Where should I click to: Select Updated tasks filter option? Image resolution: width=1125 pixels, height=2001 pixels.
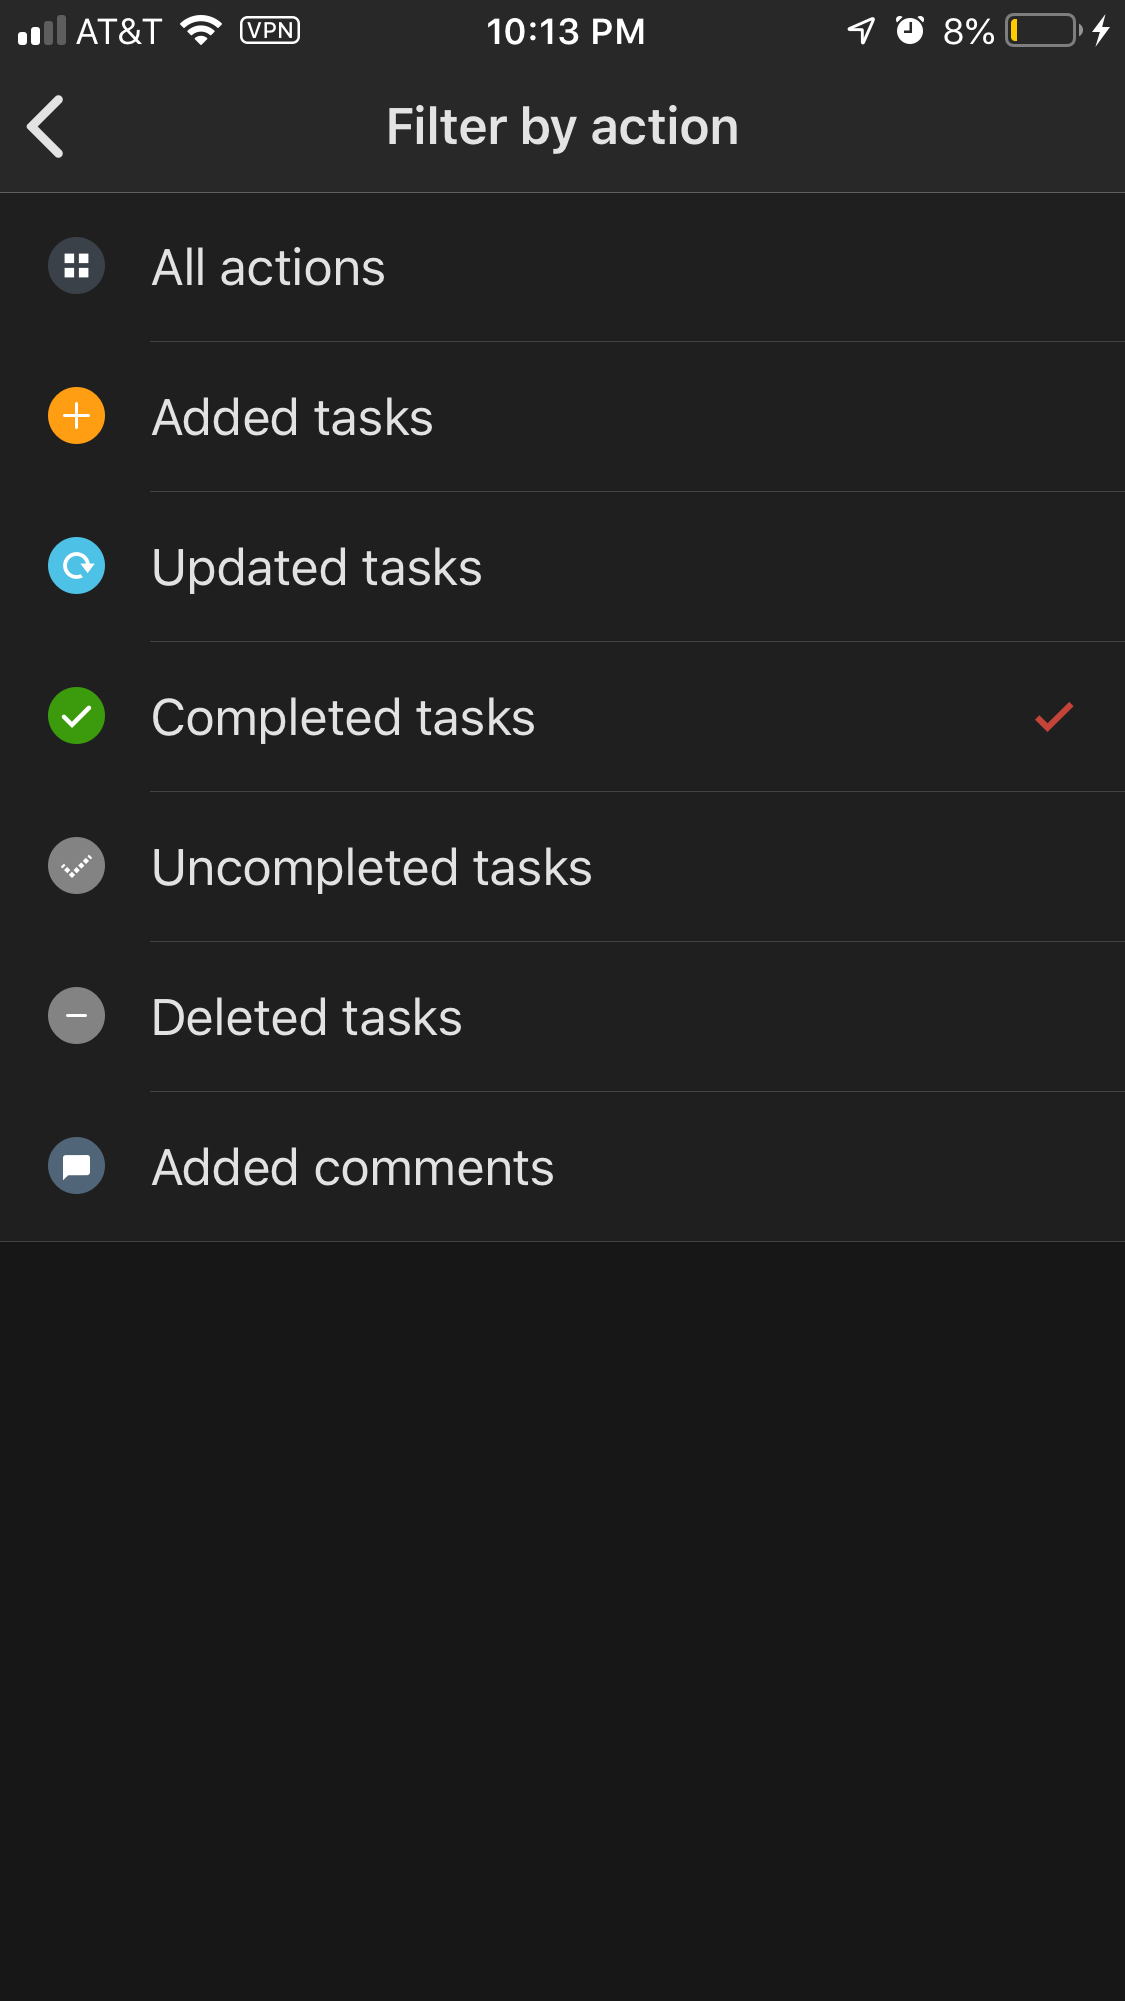tap(562, 567)
